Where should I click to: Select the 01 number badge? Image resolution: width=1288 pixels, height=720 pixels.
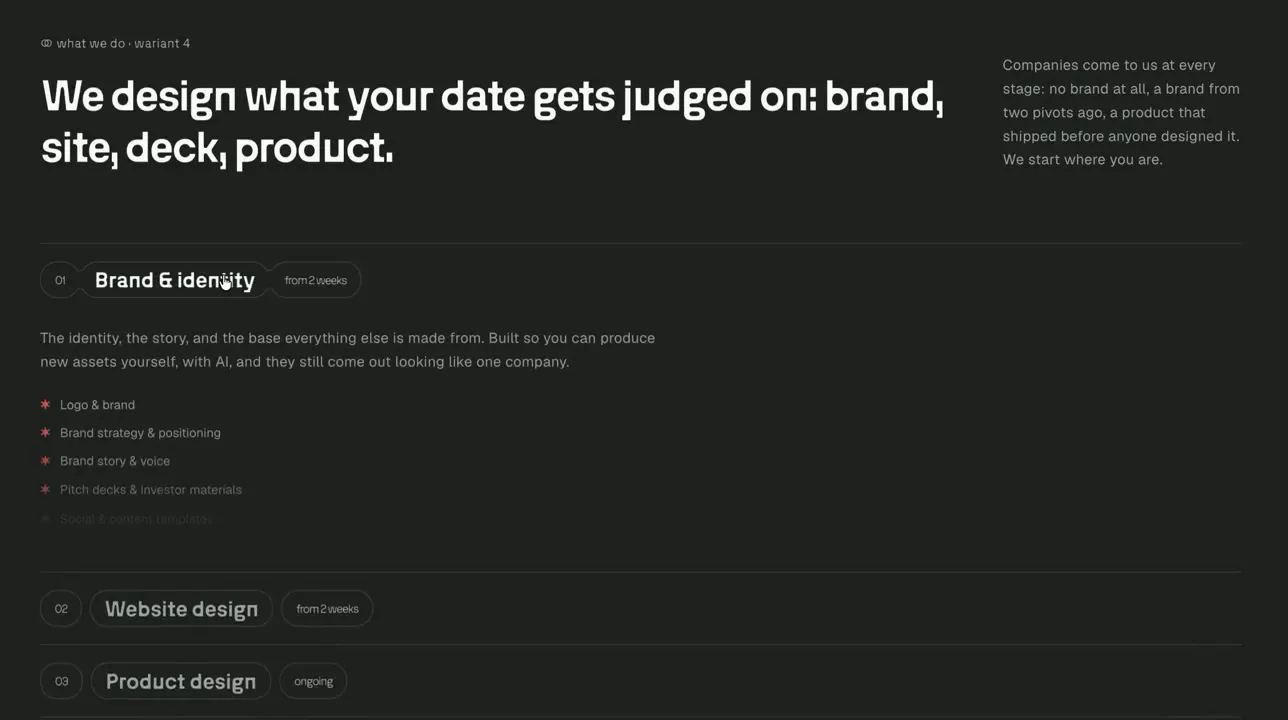coord(60,280)
